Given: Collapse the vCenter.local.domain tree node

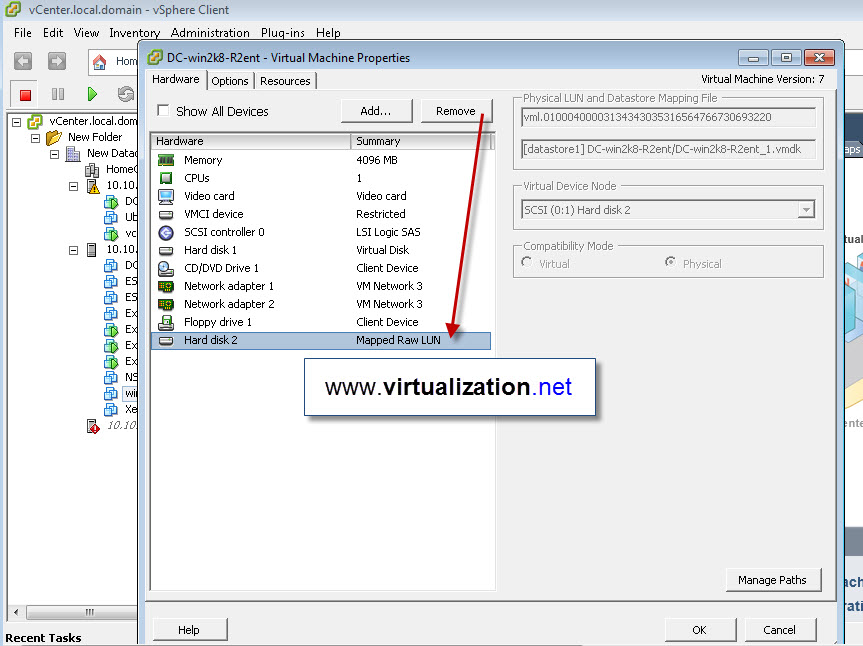Looking at the screenshot, I should click(17, 122).
